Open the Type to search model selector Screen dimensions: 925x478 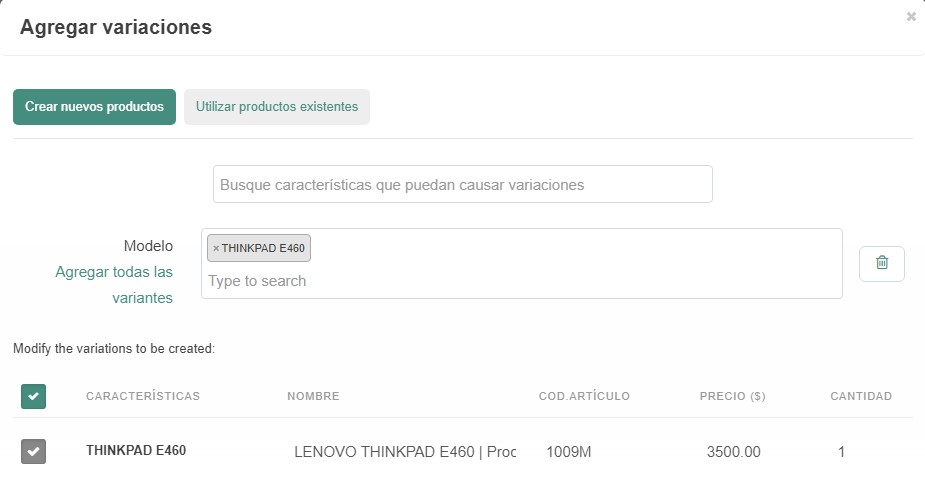click(520, 281)
